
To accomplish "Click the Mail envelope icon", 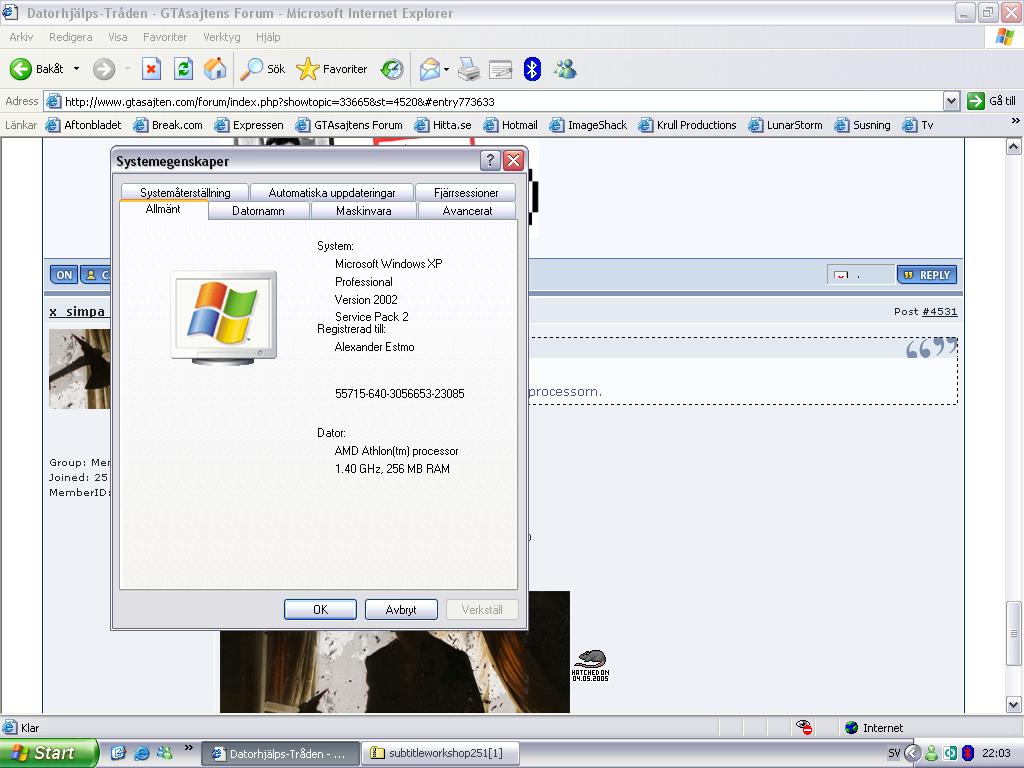I will tap(430, 69).
